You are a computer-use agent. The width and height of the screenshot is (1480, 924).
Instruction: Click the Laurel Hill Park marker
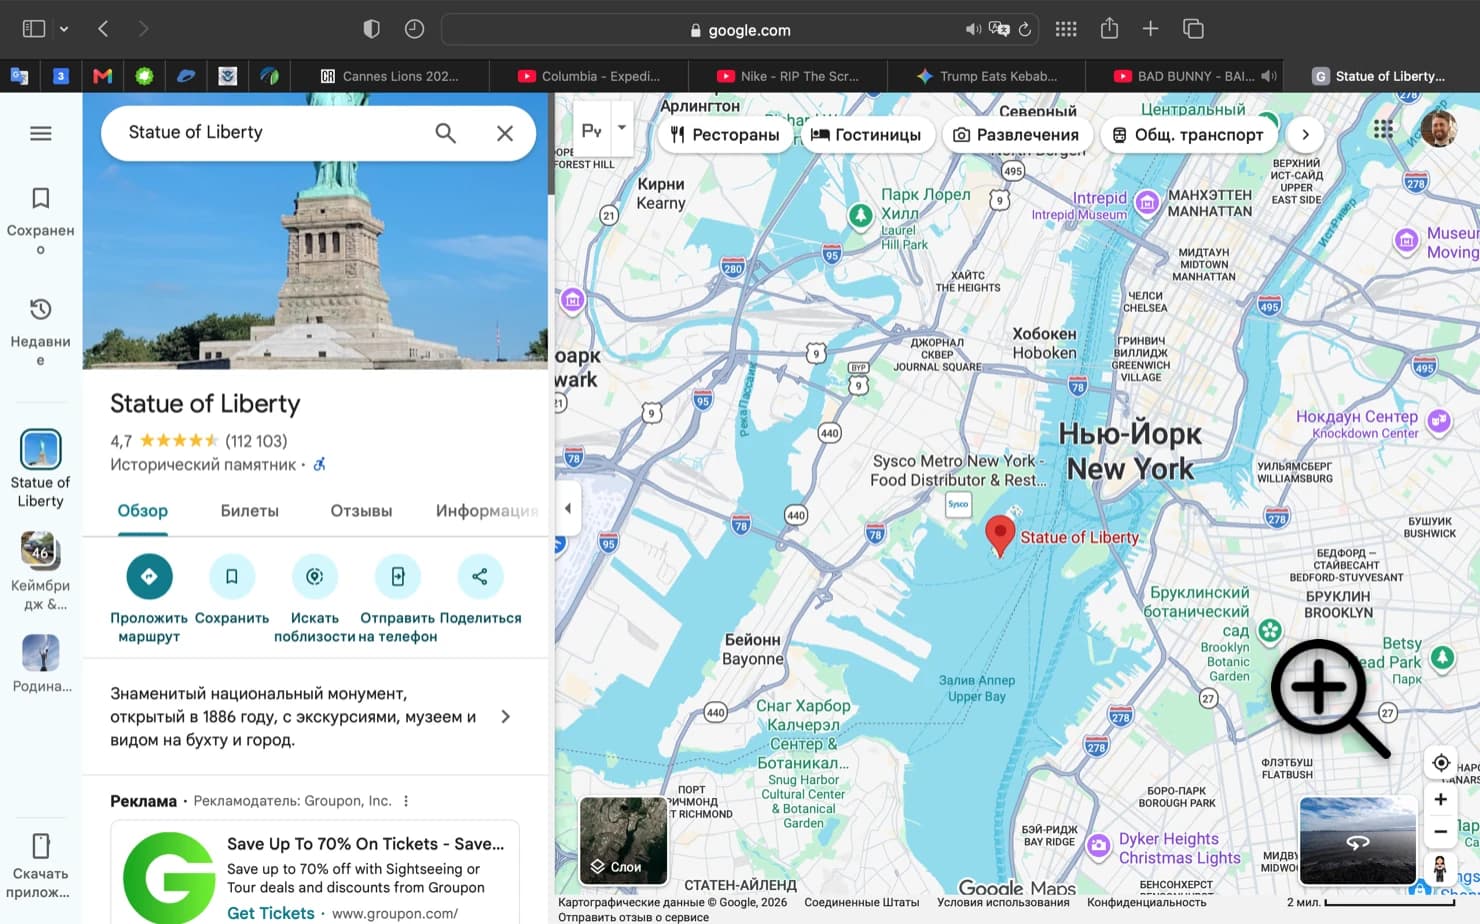click(860, 215)
